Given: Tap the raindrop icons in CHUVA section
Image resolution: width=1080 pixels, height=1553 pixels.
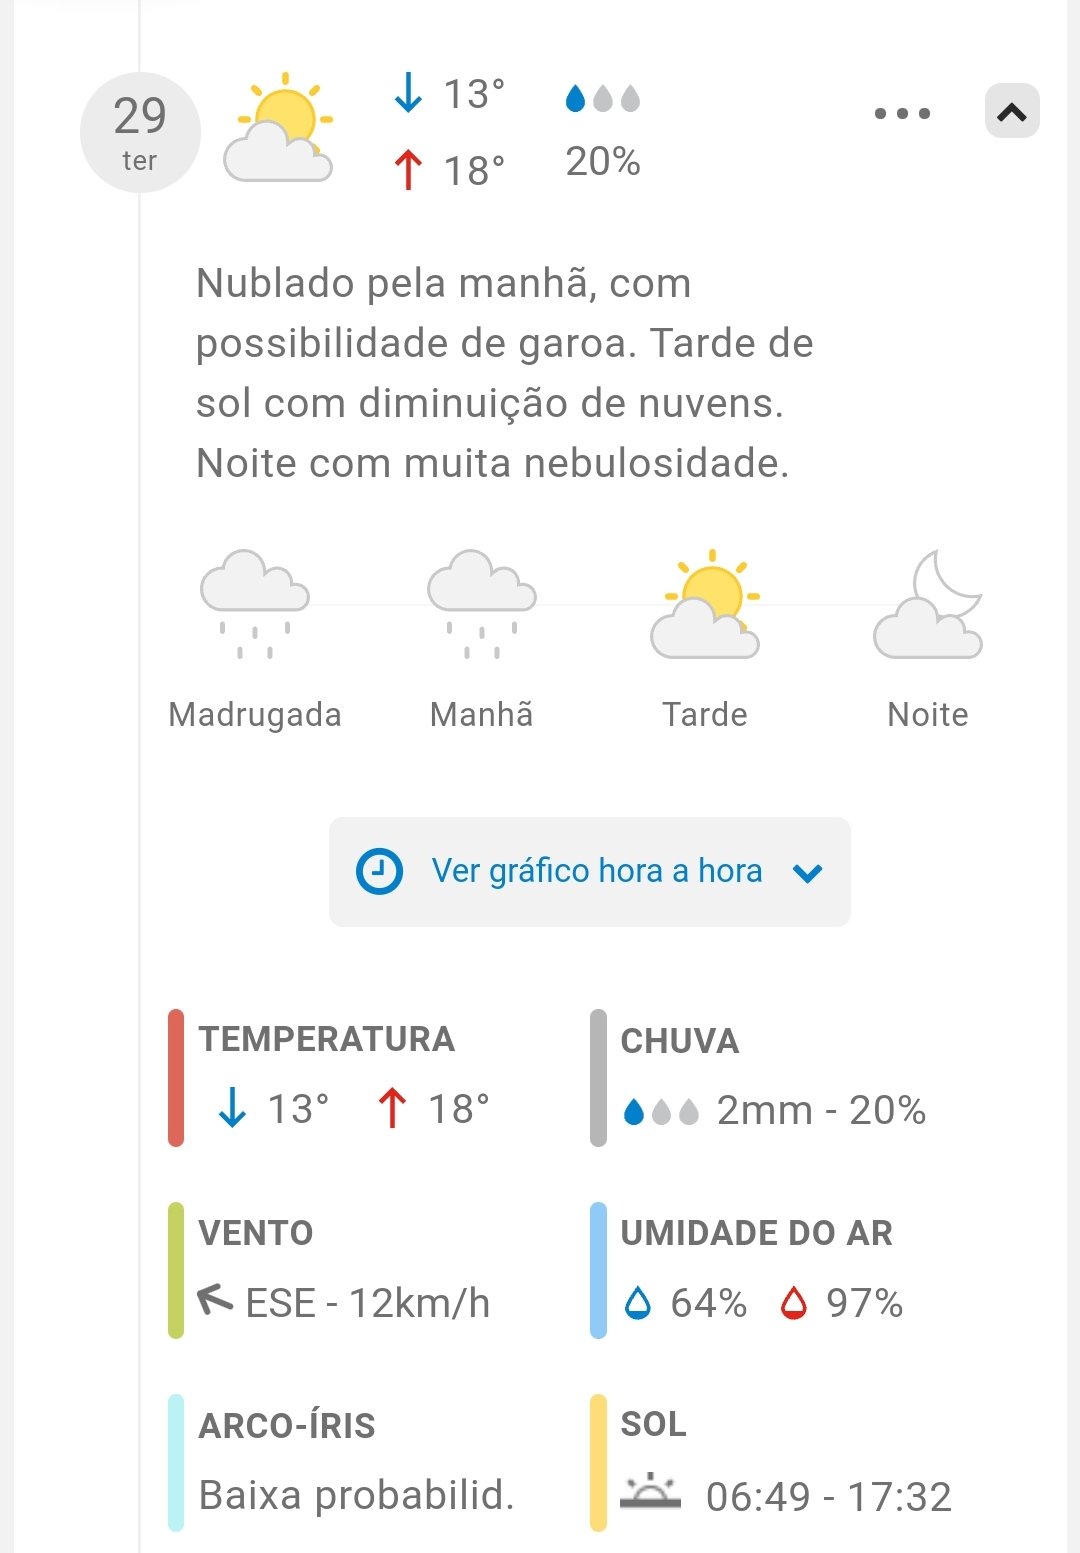Looking at the screenshot, I should tap(661, 1112).
